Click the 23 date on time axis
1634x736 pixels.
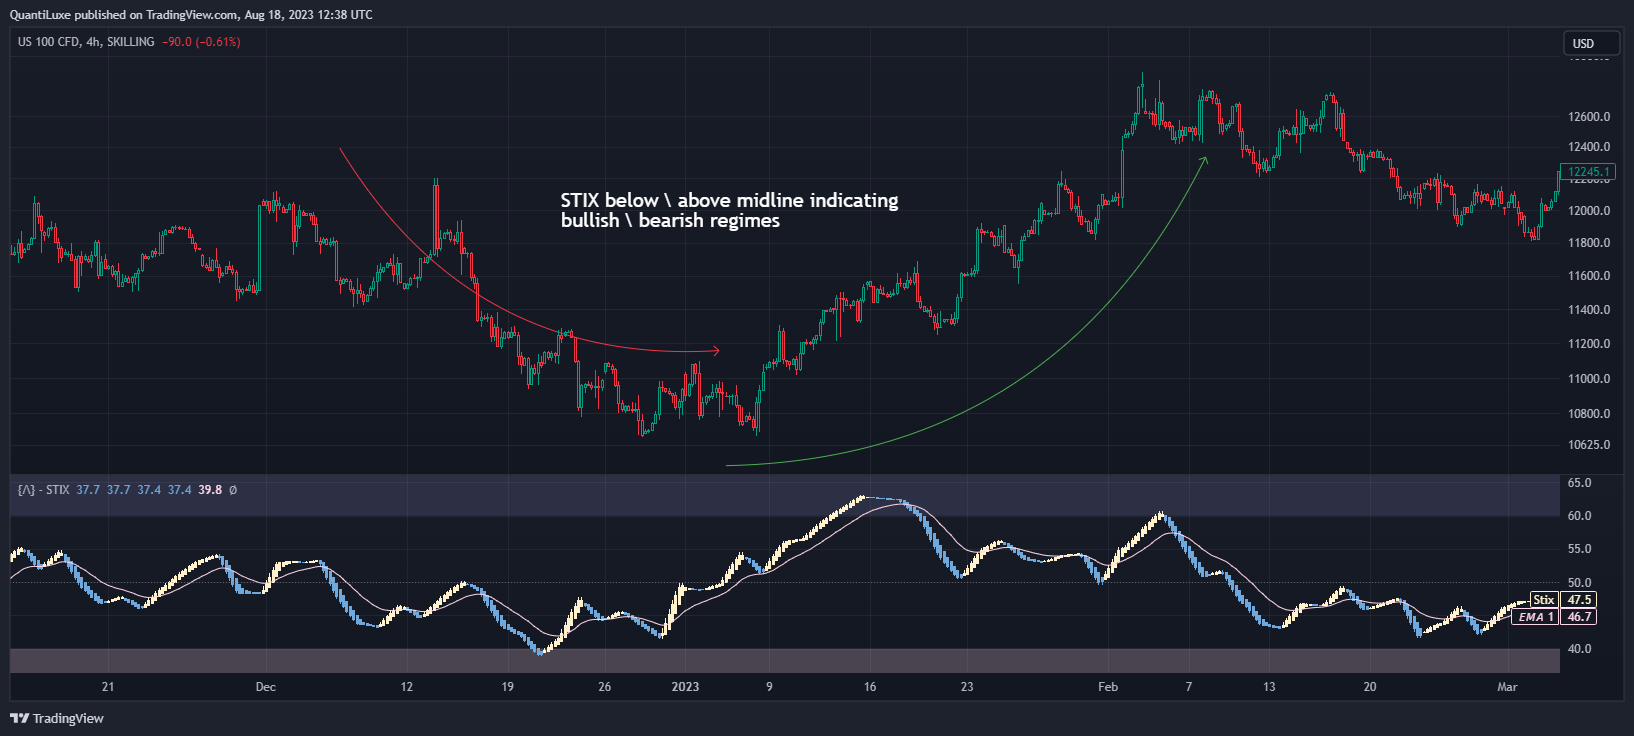click(967, 687)
